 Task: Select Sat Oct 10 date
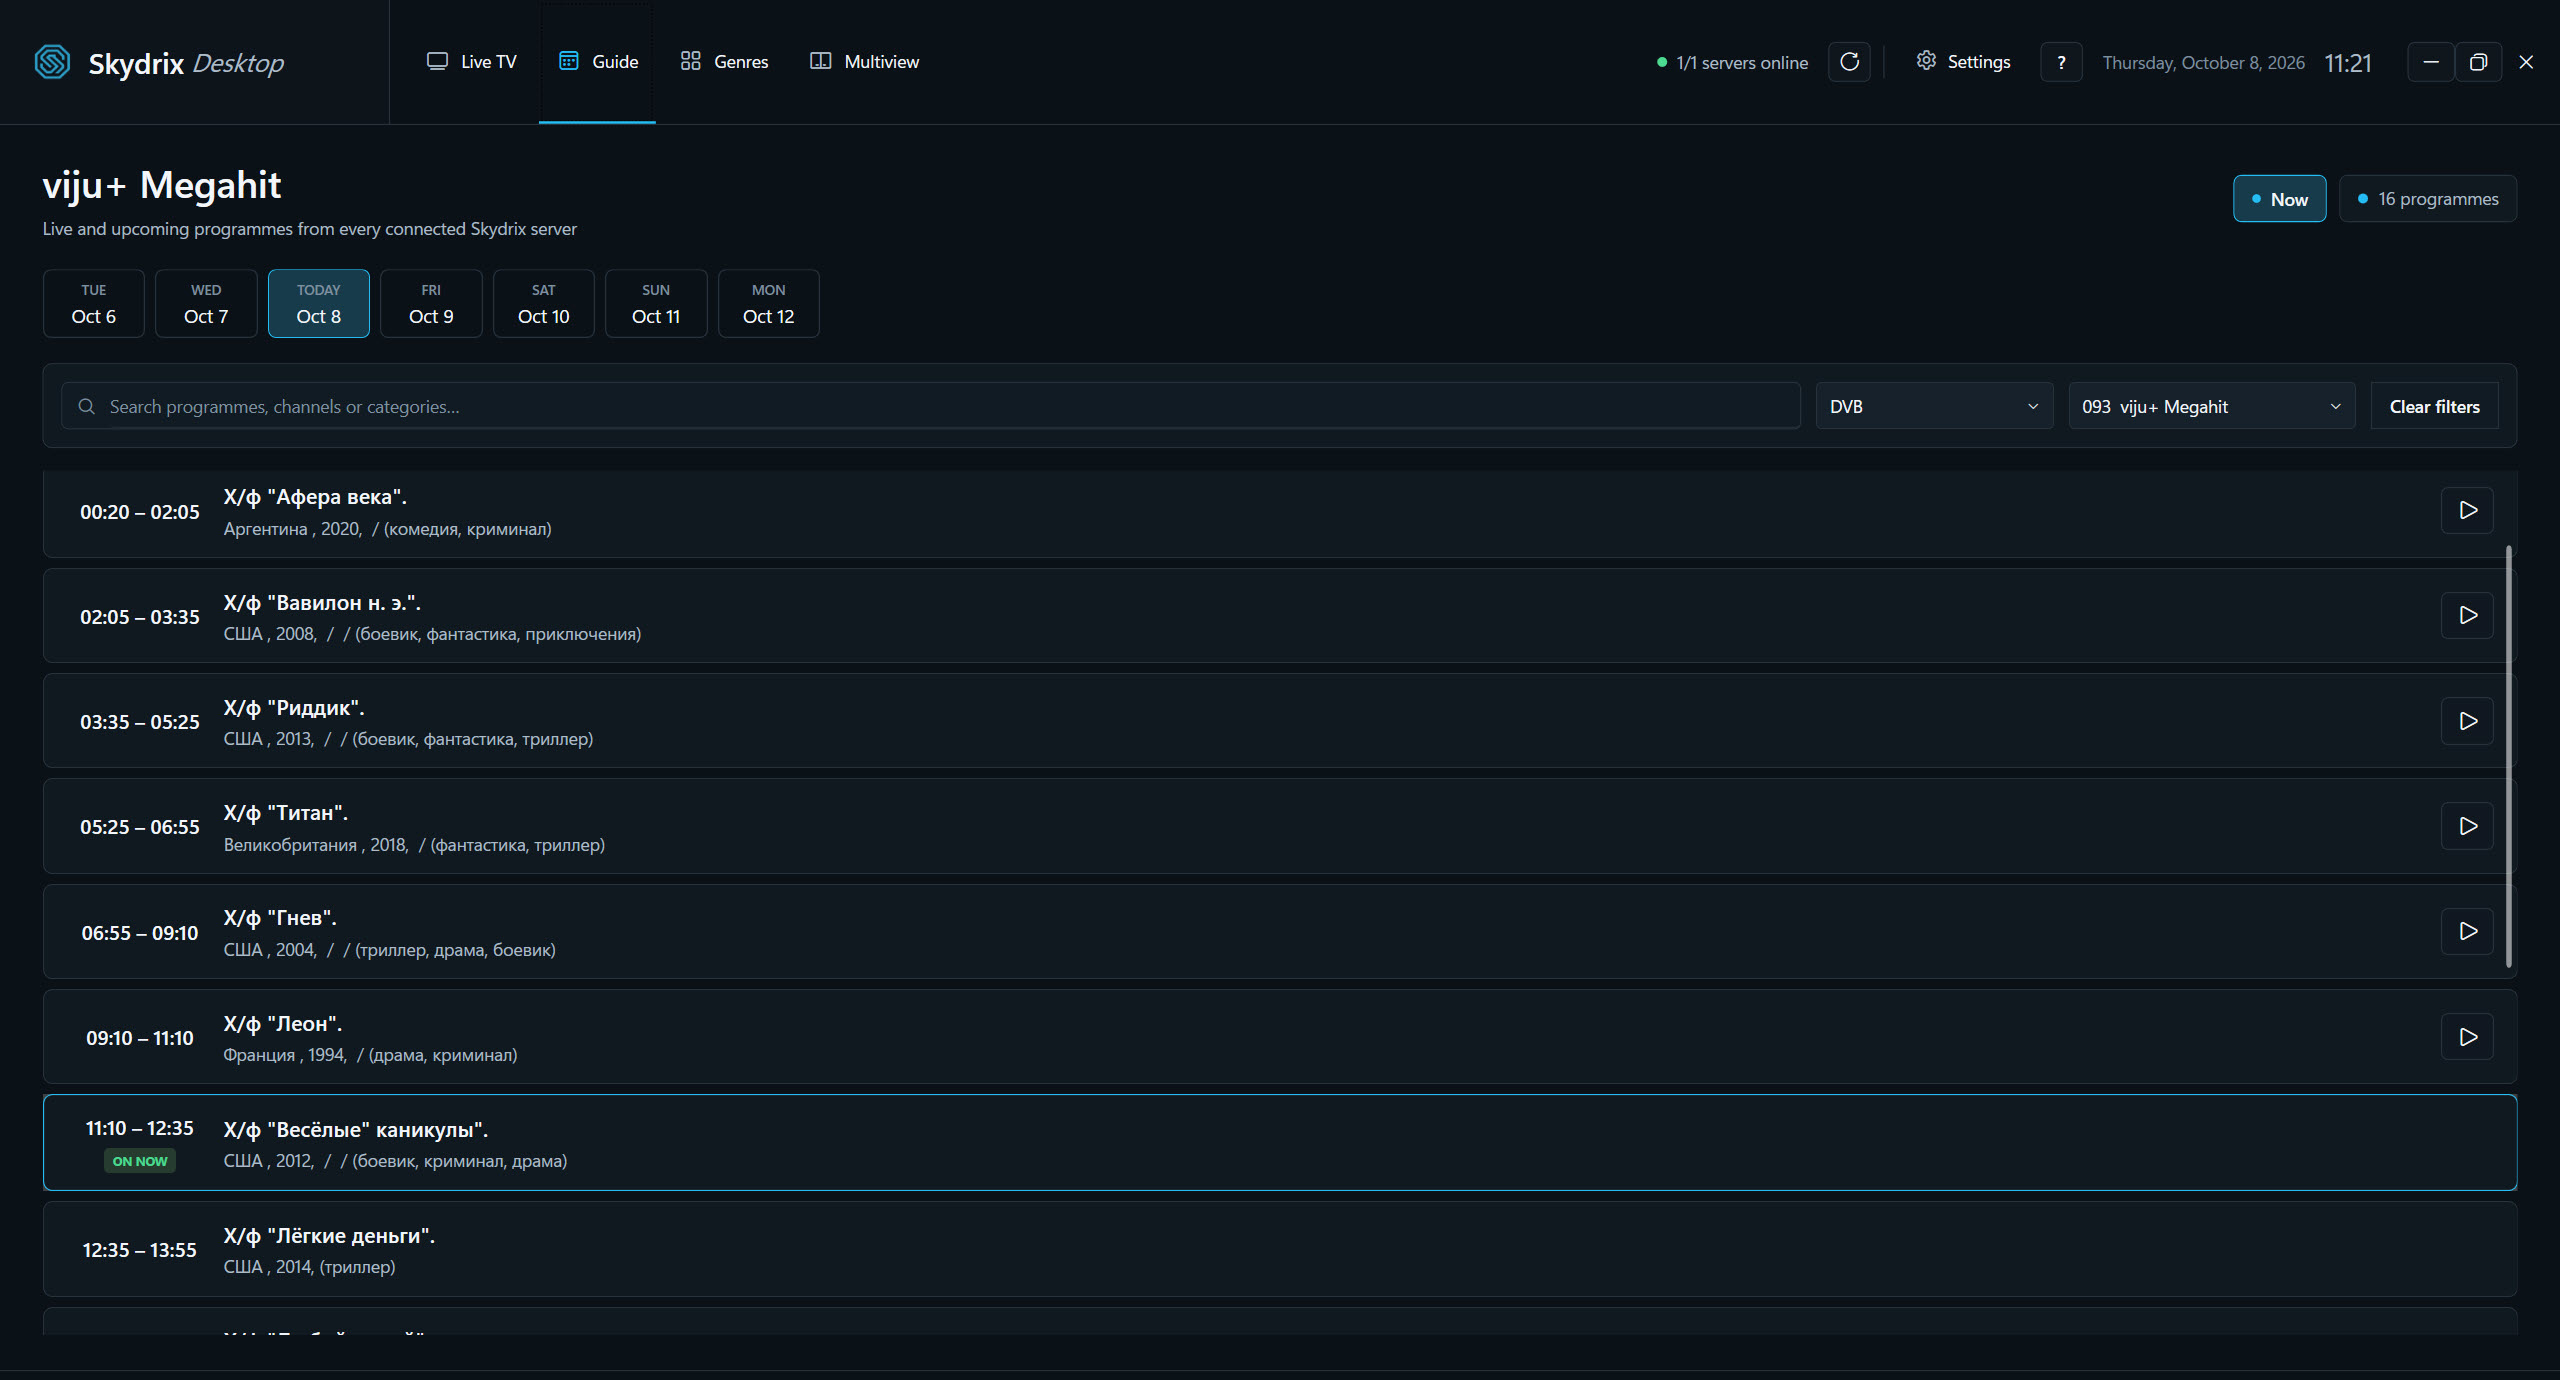(544, 304)
